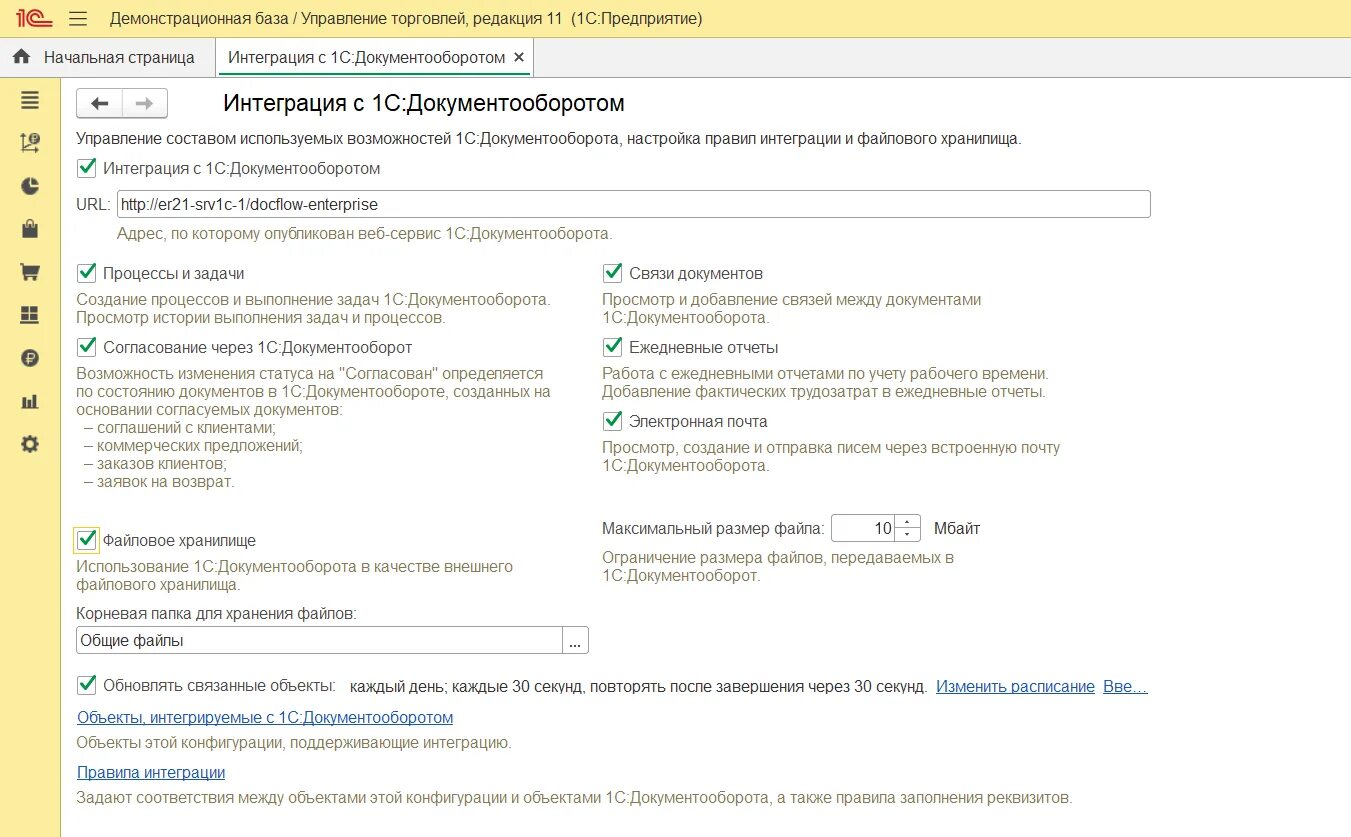1351x837 pixels.
Task: Decrease maximum file size with down arrow
Action: coord(907,535)
